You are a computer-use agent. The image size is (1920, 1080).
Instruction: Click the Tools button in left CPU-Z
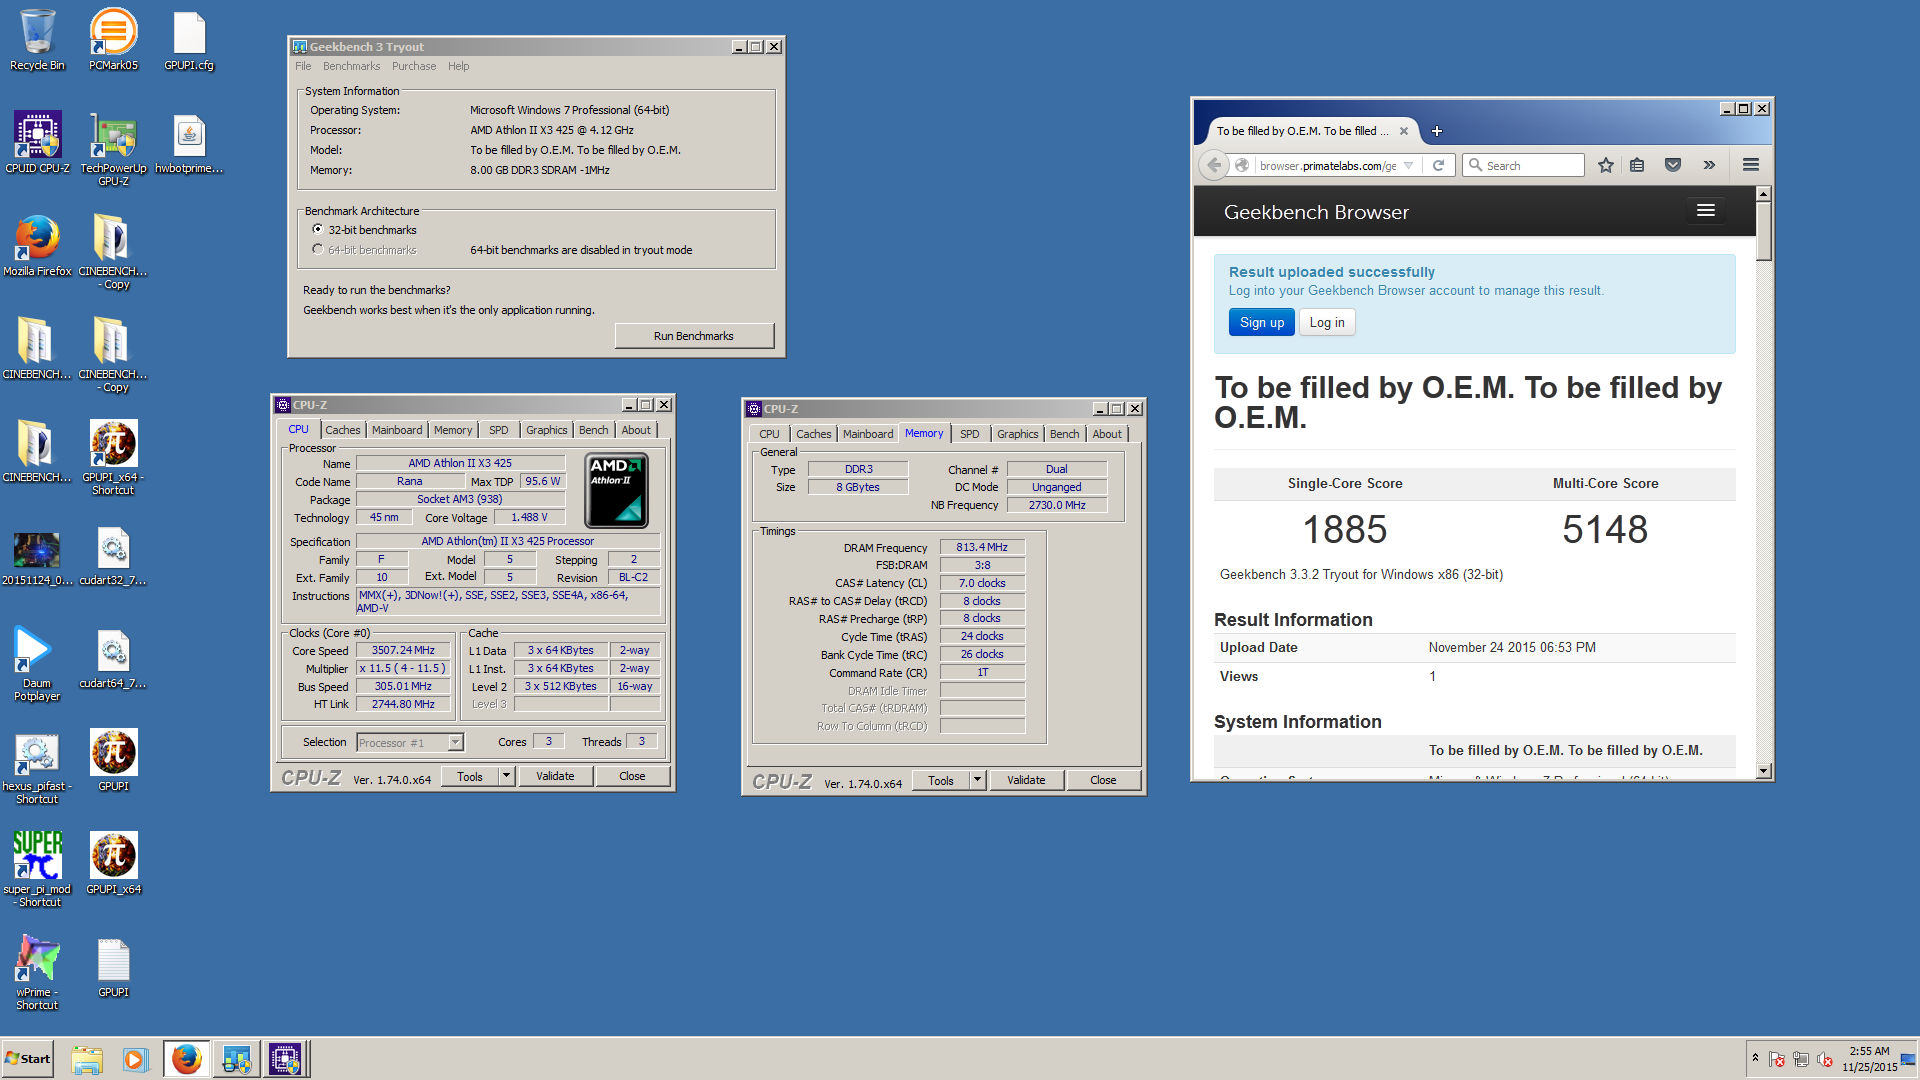point(470,776)
